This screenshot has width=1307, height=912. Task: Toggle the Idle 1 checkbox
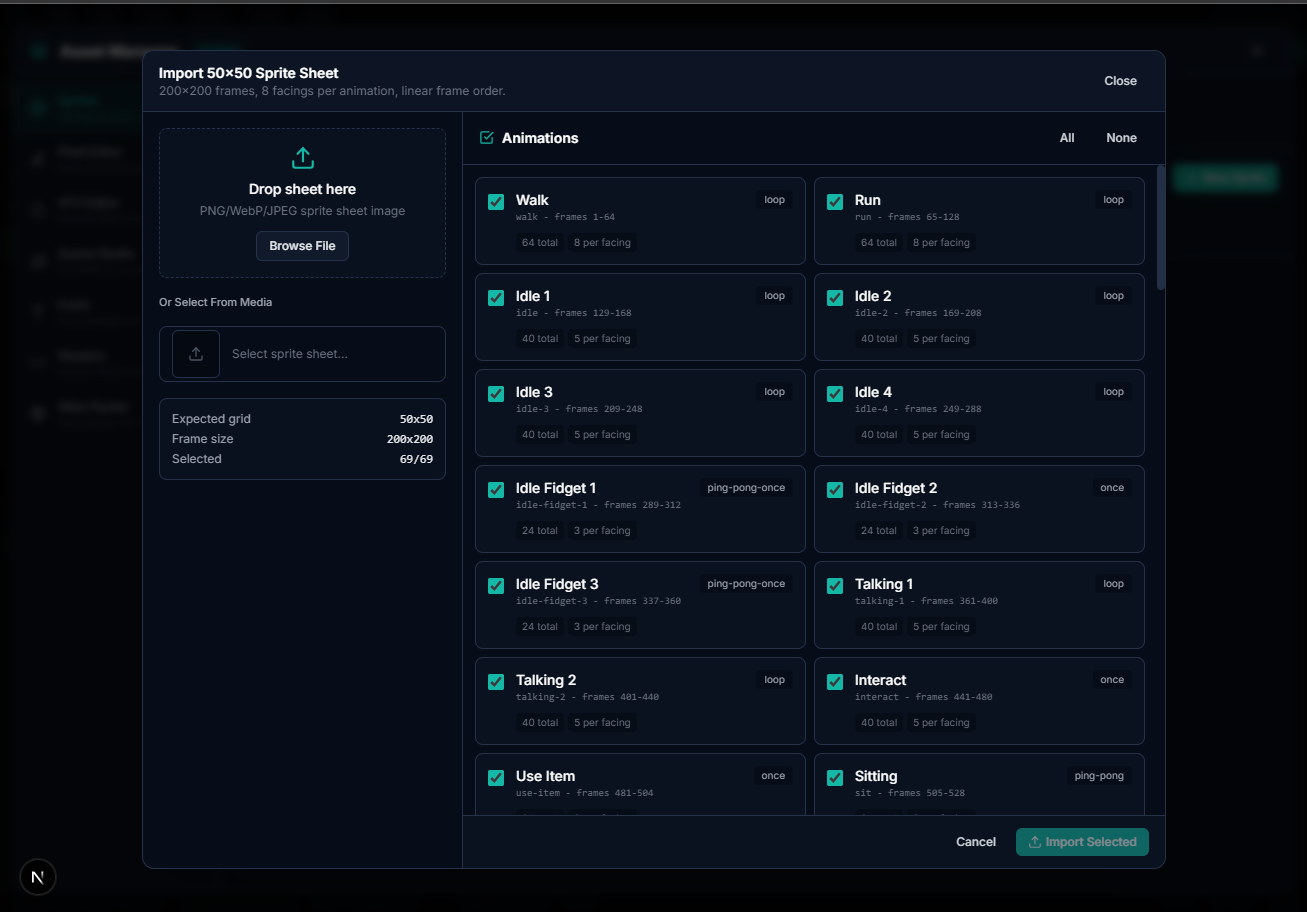coord(496,298)
